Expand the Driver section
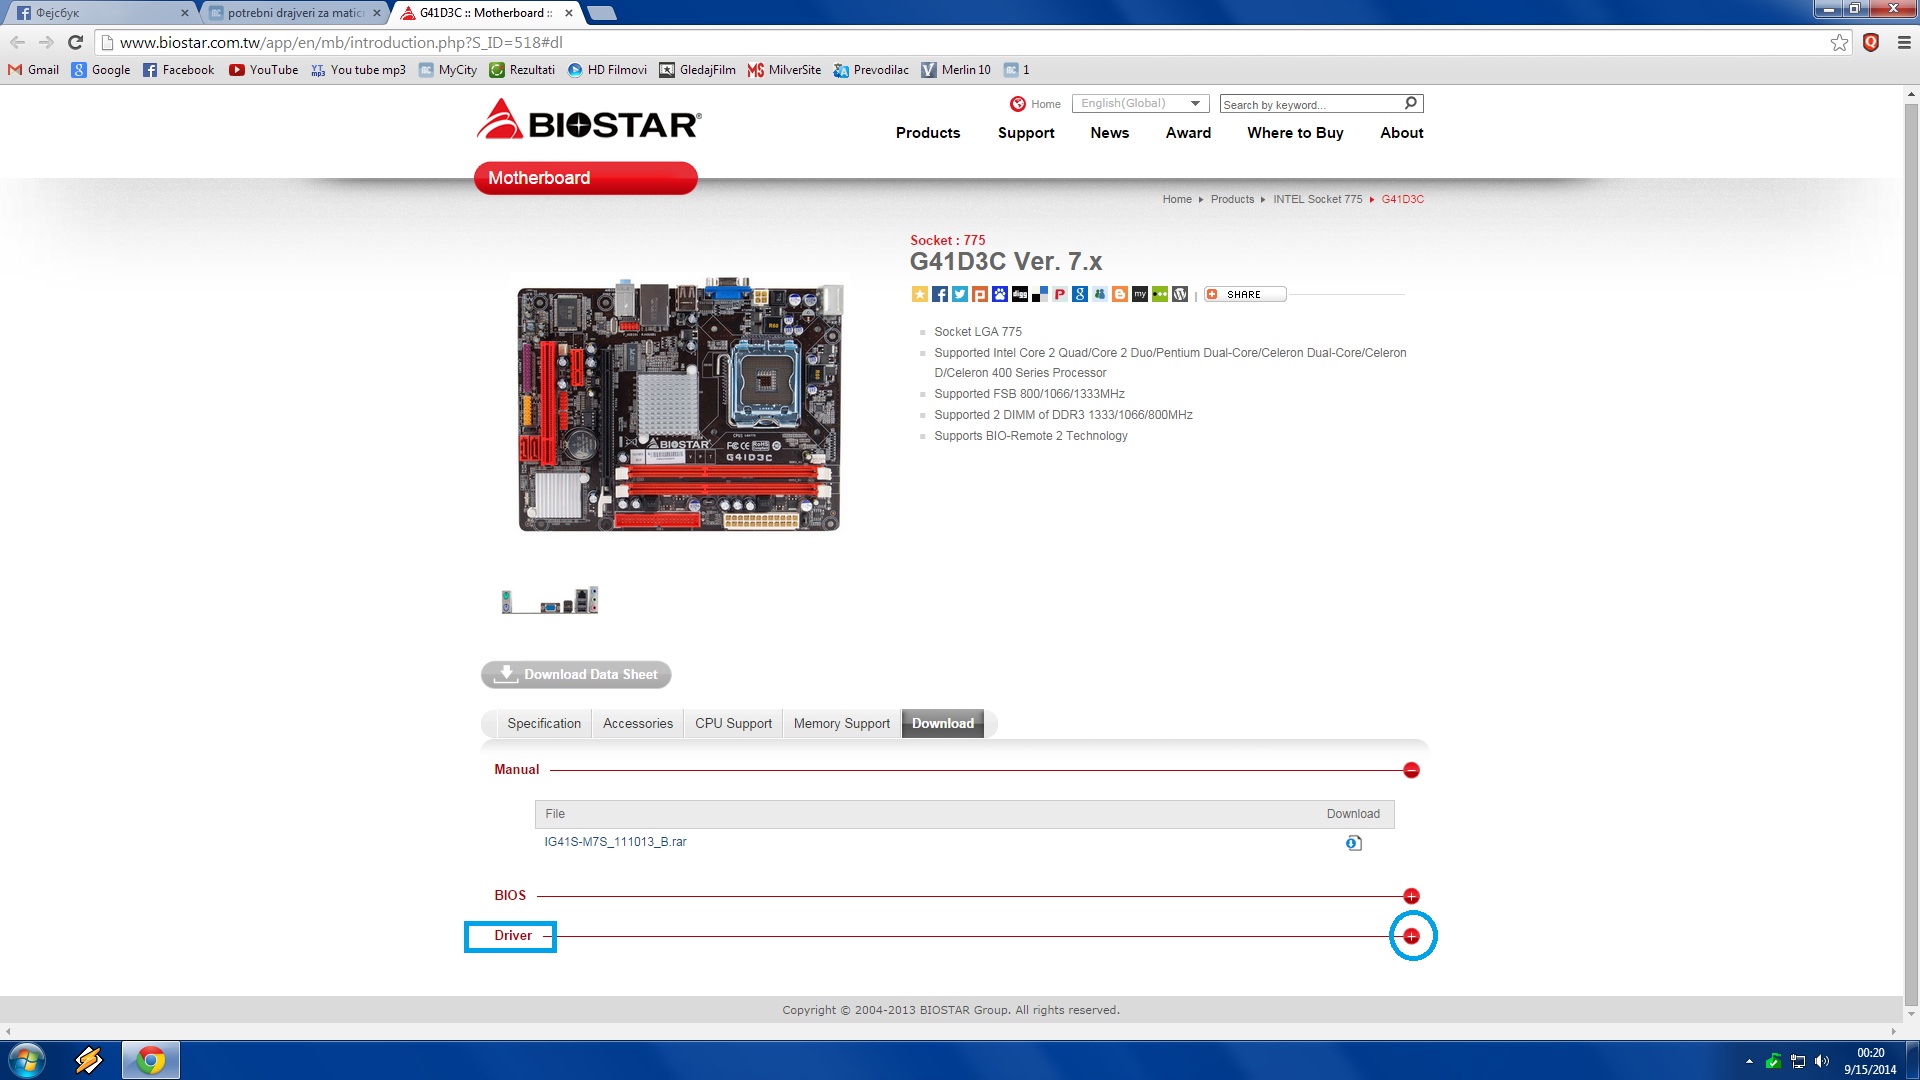Screen dimensions: 1920x1080 tap(1411, 936)
